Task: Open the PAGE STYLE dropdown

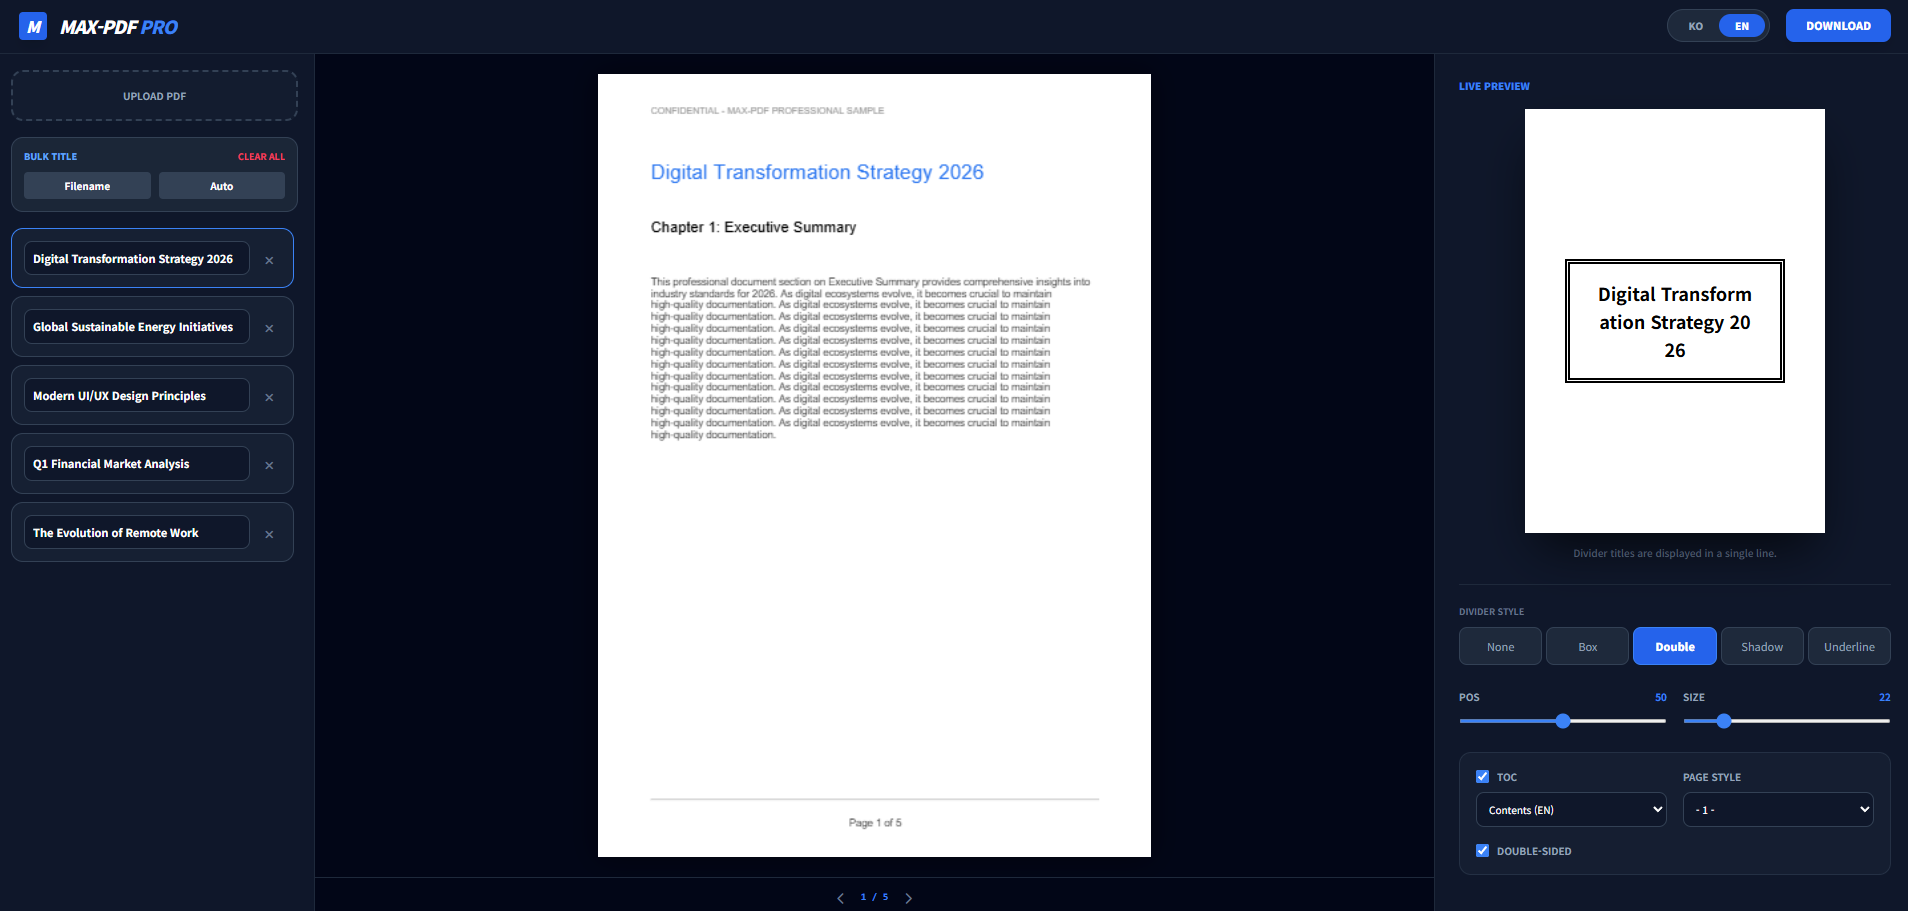Action: coord(1777,809)
